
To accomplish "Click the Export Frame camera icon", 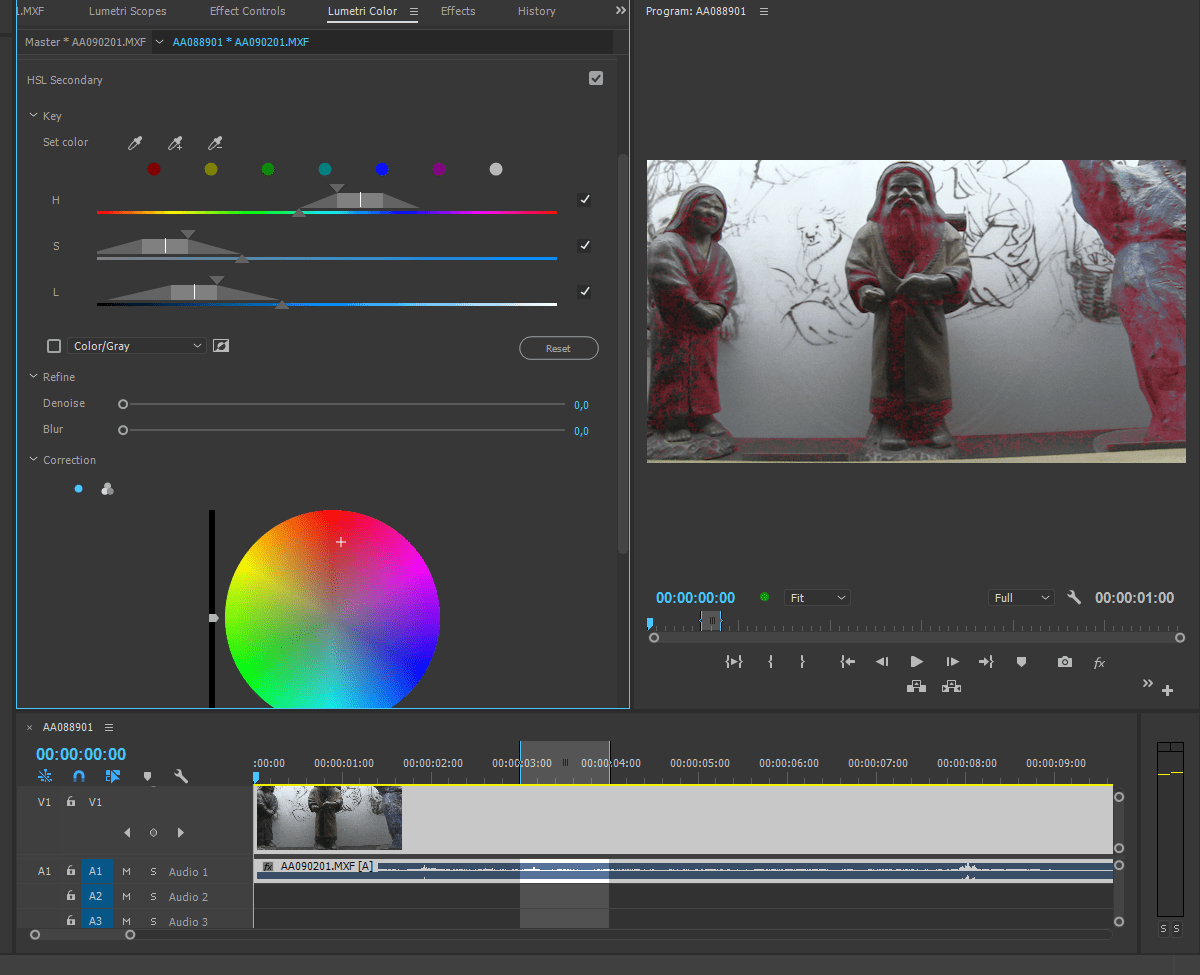I will (x=1065, y=662).
